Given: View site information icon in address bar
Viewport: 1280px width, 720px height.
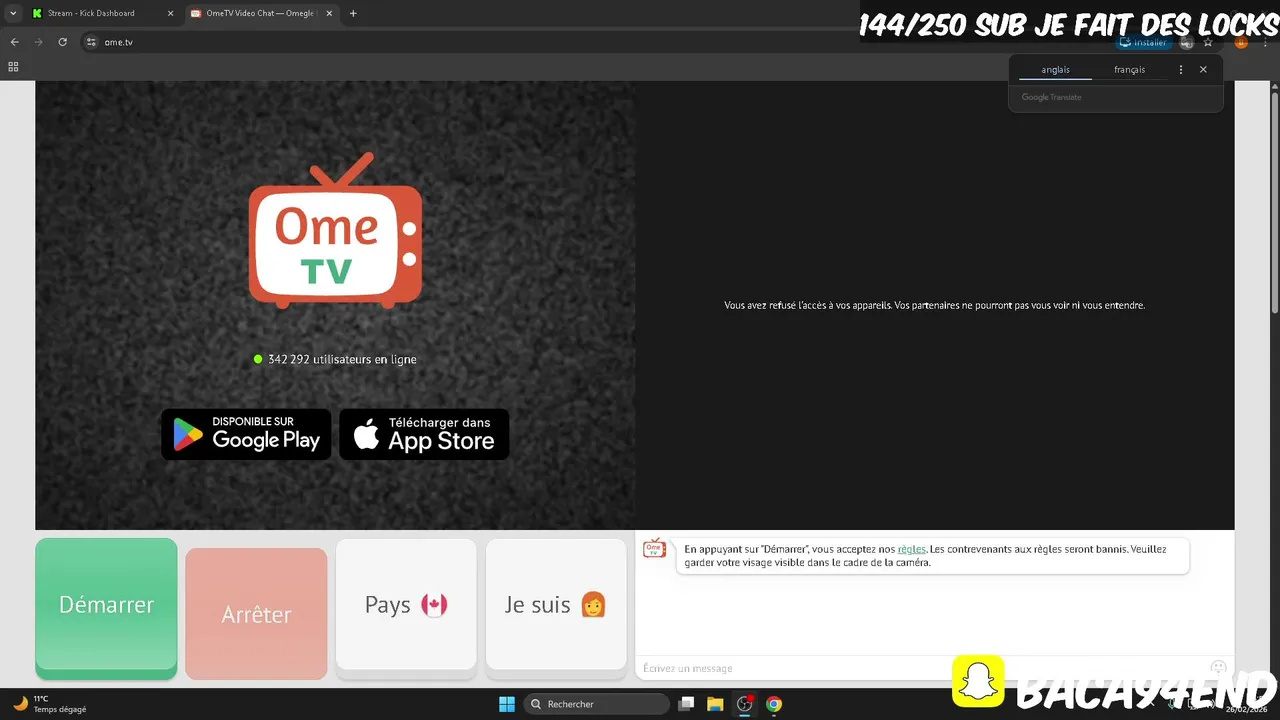Looking at the screenshot, I should [91, 42].
